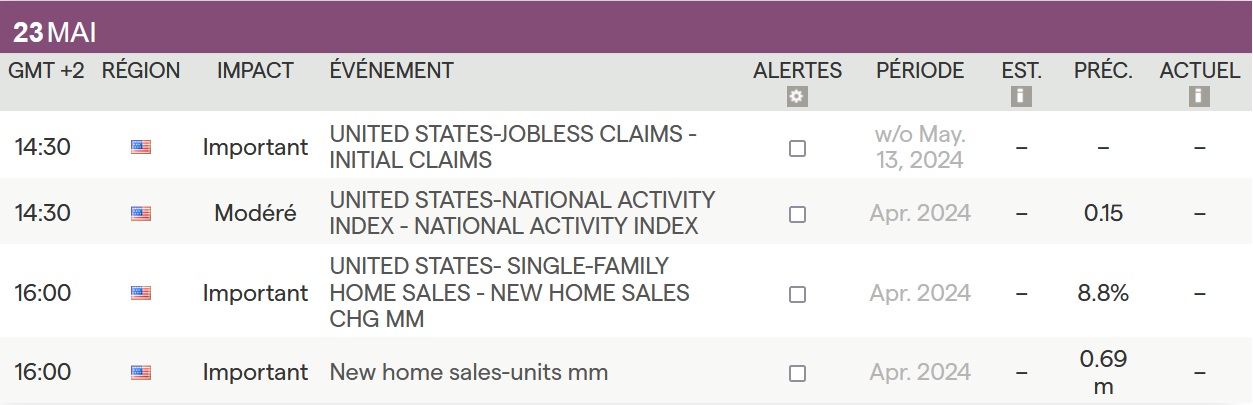Viewport: 1253px width, 405px height.
Task: Click the GMT +2 timezone header
Action: [46, 70]
